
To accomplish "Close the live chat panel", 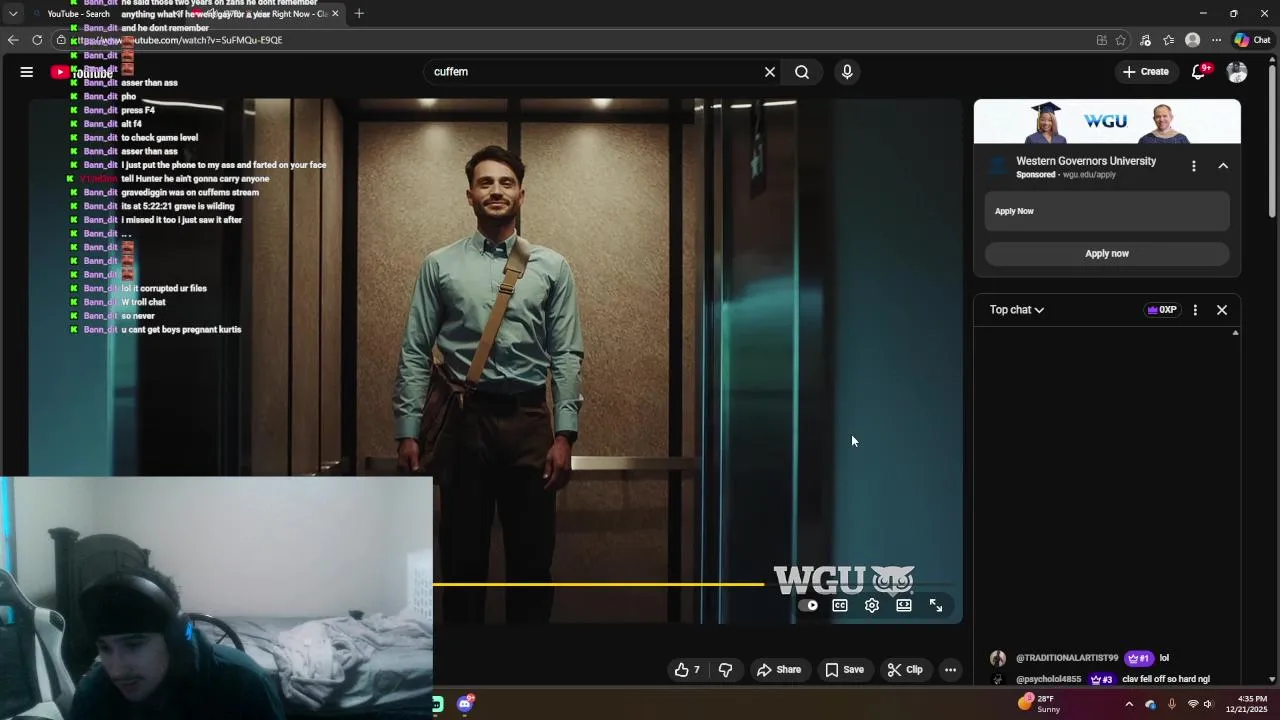I will coord(1222,310).
